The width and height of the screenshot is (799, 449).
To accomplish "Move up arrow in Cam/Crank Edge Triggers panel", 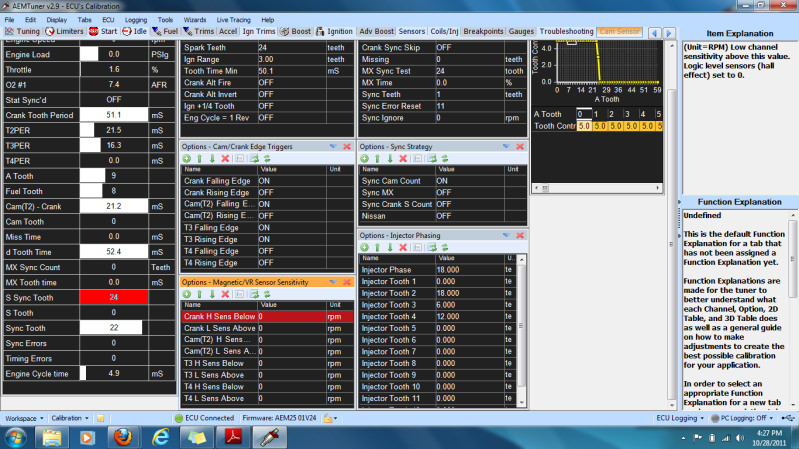I will 199,159.
